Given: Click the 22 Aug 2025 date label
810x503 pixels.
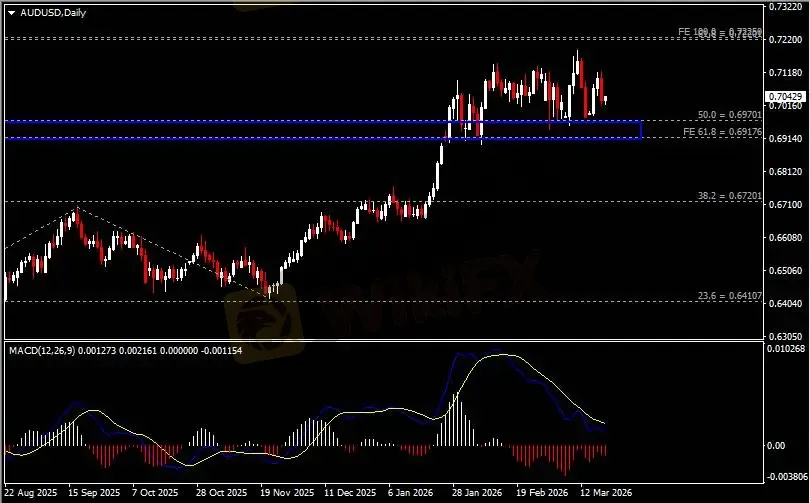Looking at the screenshot, I should click(31, 493).
